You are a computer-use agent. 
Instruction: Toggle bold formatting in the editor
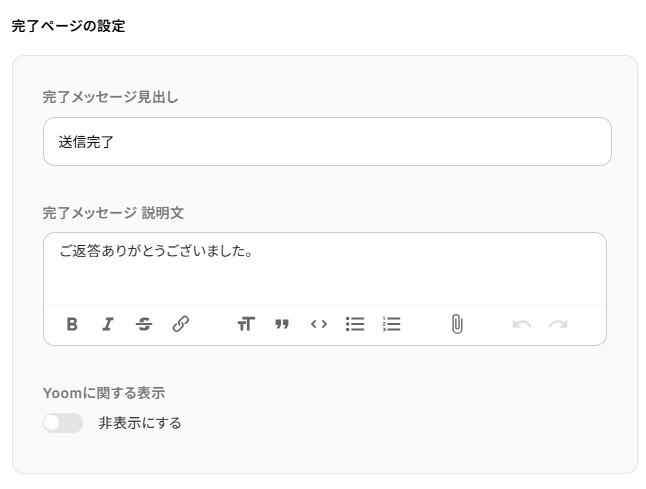coord(72,324)
